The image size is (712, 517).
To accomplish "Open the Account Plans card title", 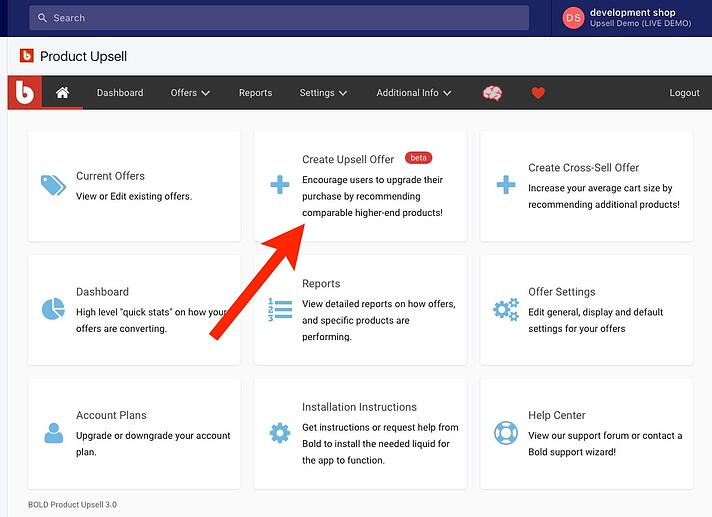I will pyautogui.click(x=111, y=415).
